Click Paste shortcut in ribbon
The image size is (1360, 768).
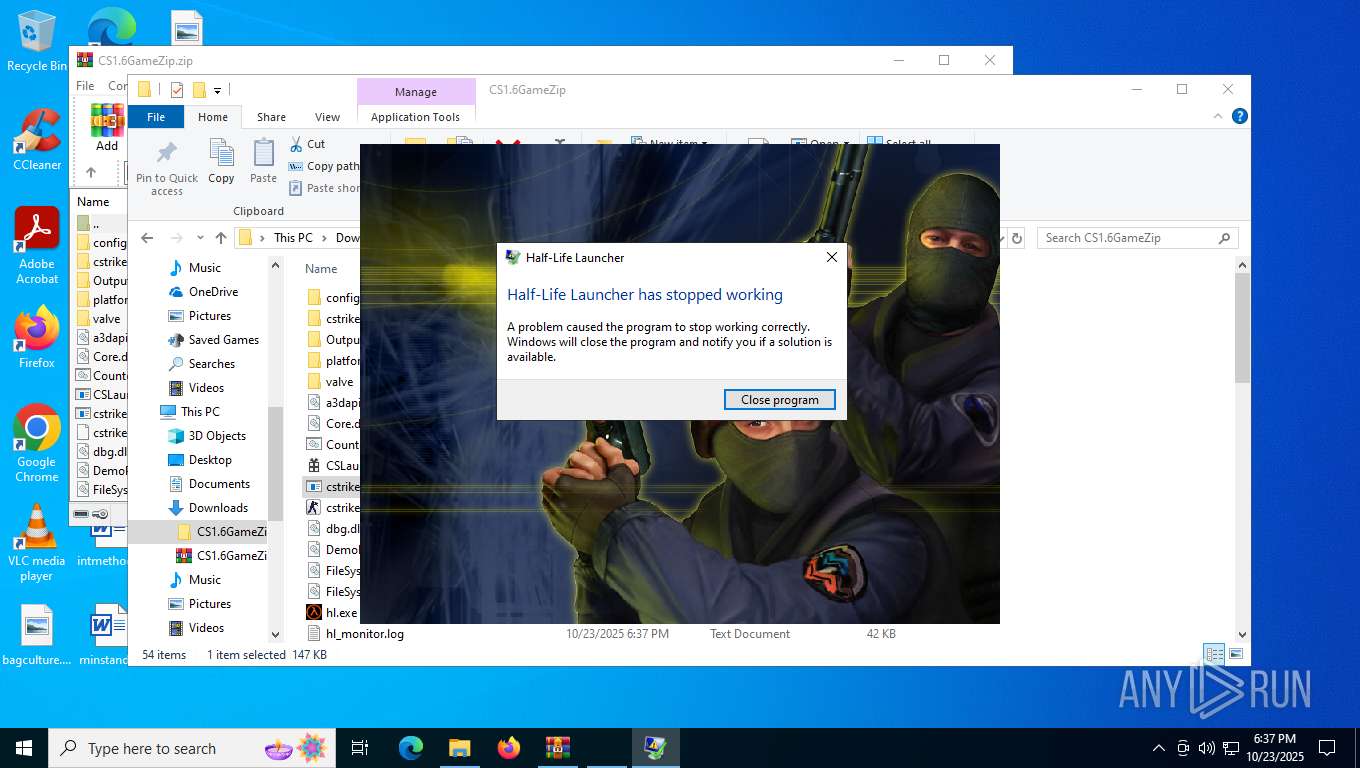(x=324, y=188)
